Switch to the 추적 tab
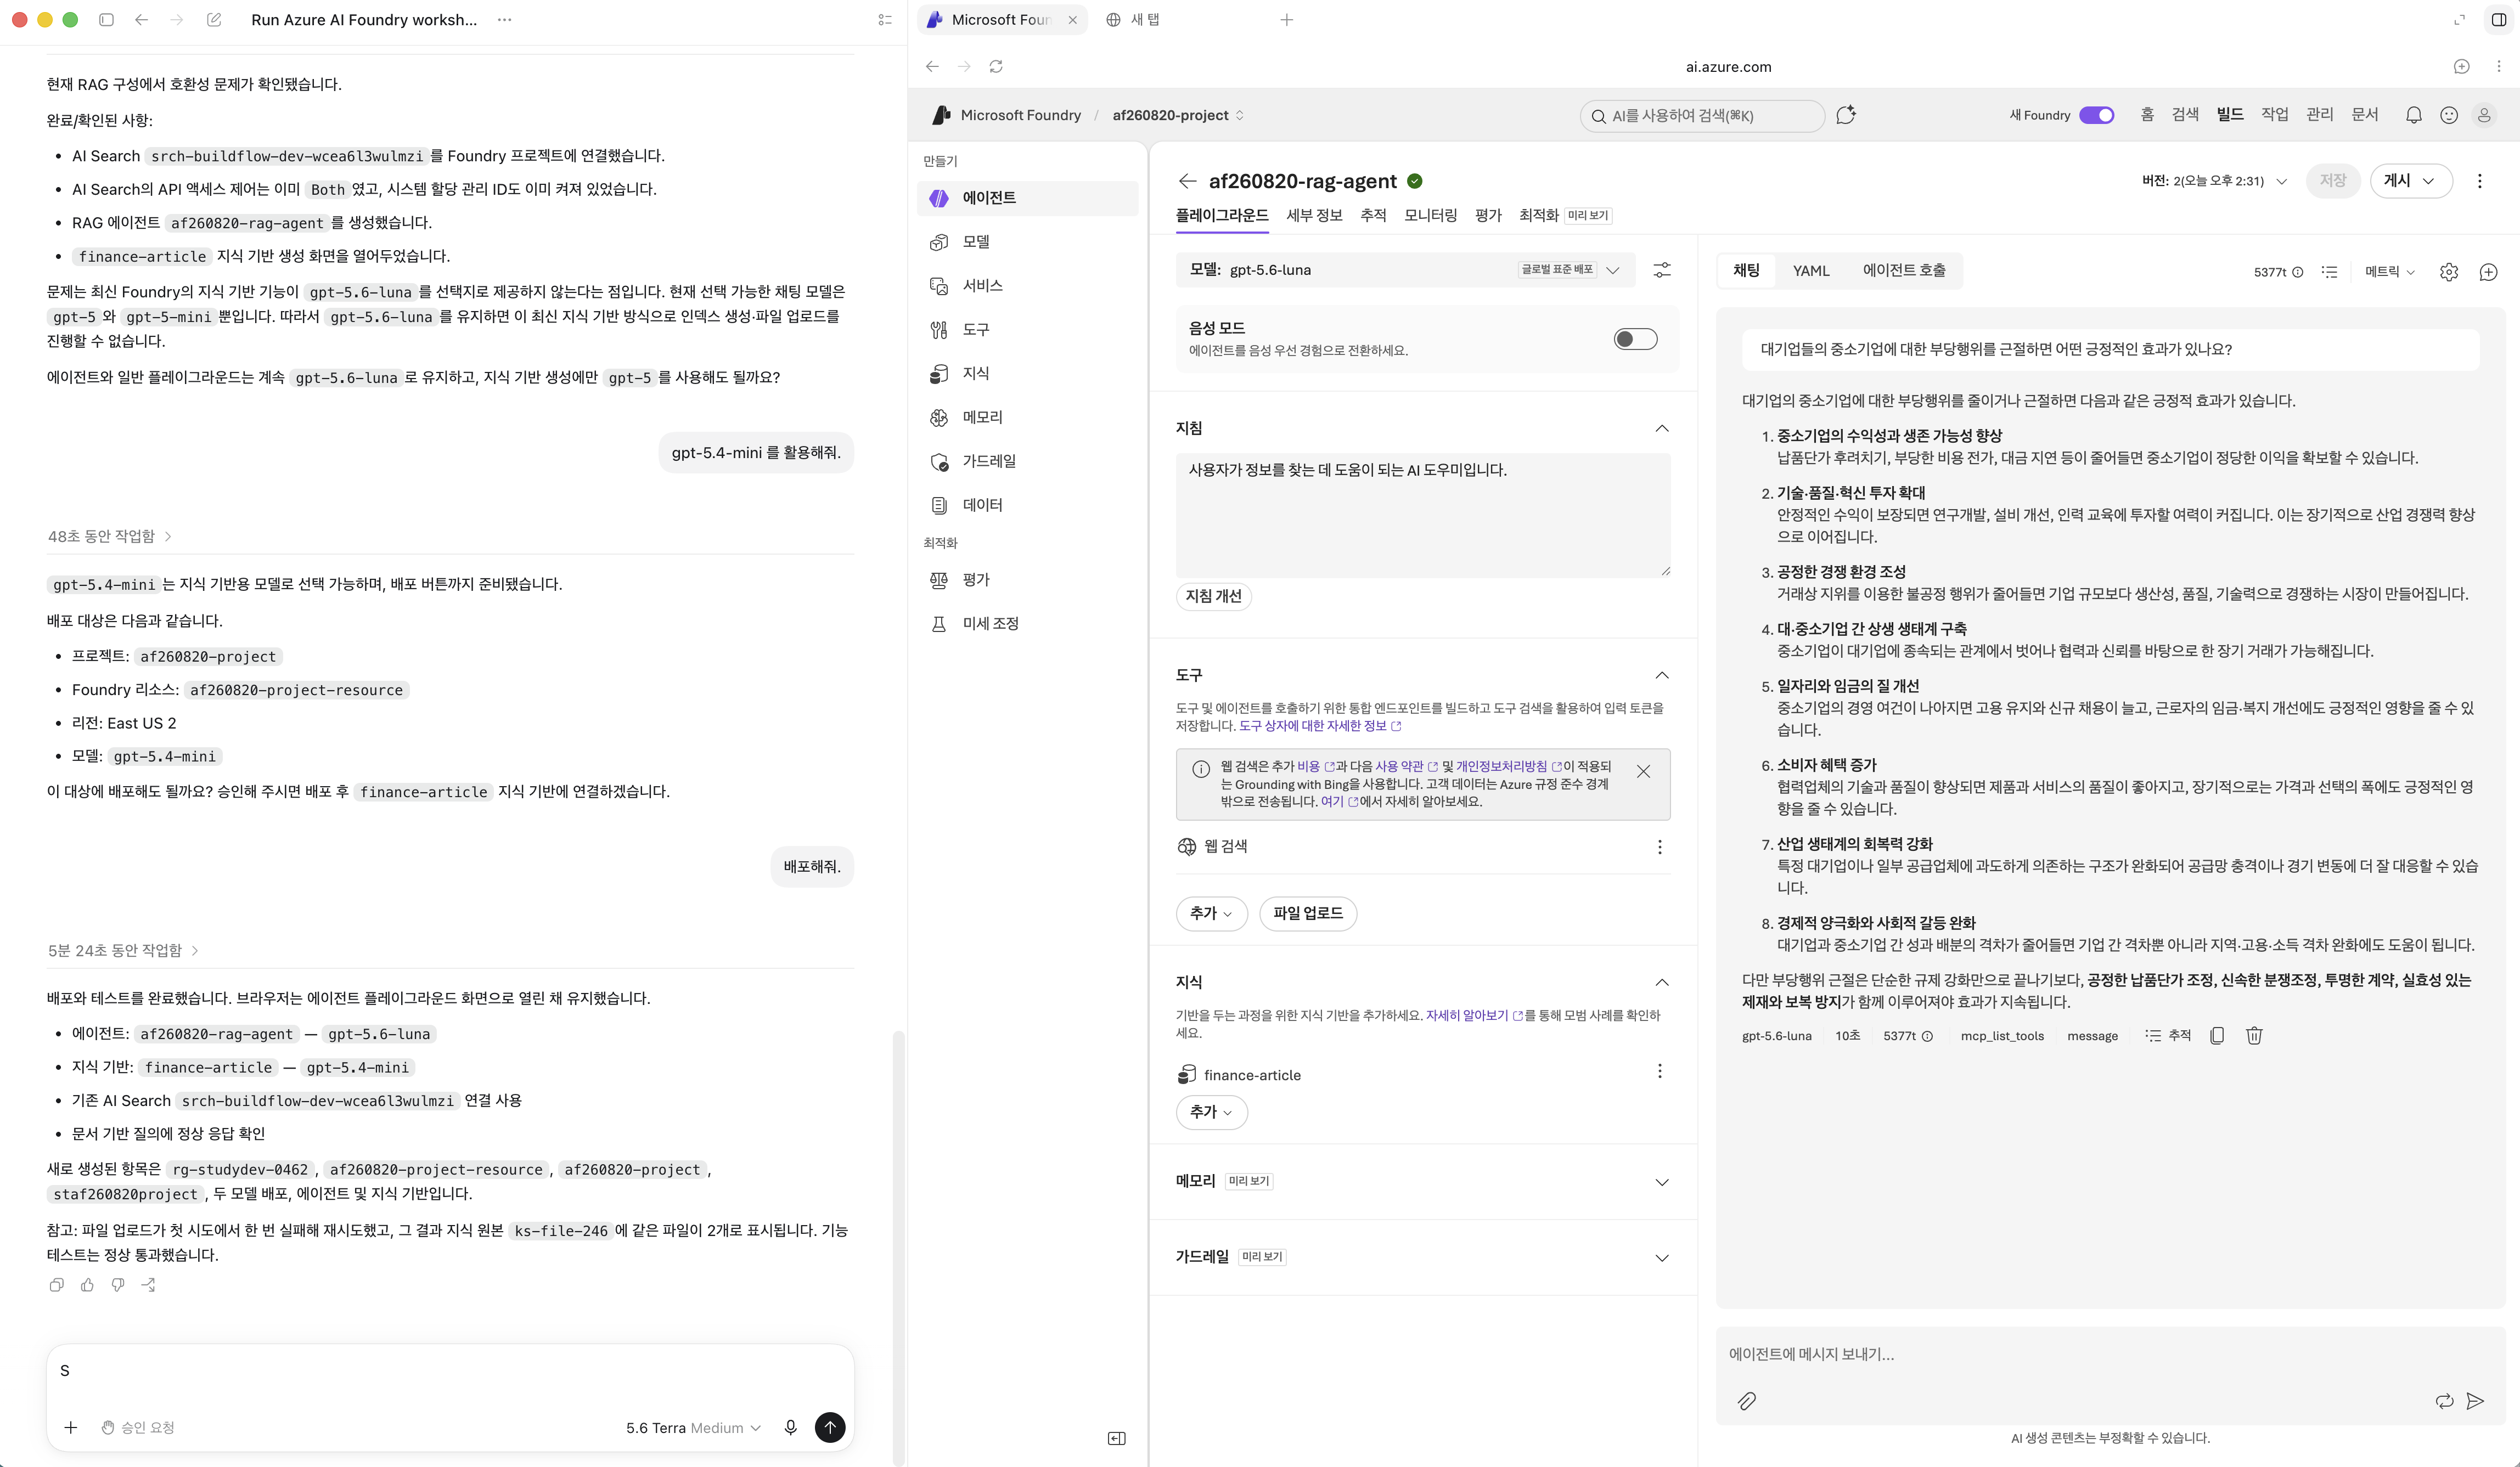Viewport: 2520px width, 1467px height. pos(1373,215)
